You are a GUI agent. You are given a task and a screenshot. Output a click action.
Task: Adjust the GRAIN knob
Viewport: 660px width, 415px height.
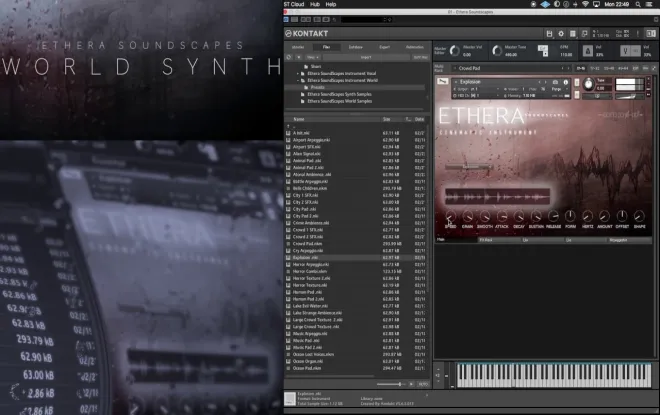click(x=468, y=217)
